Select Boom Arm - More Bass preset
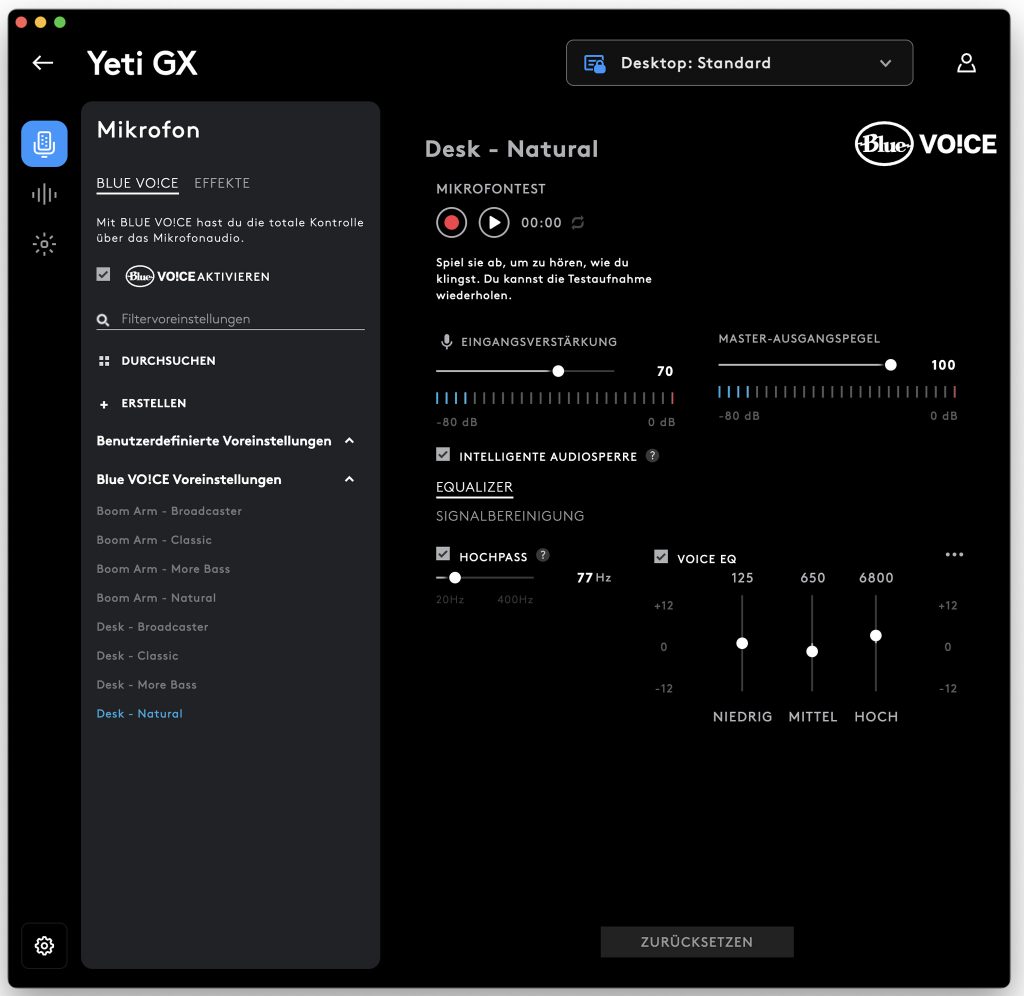 (x=163, y=569)
